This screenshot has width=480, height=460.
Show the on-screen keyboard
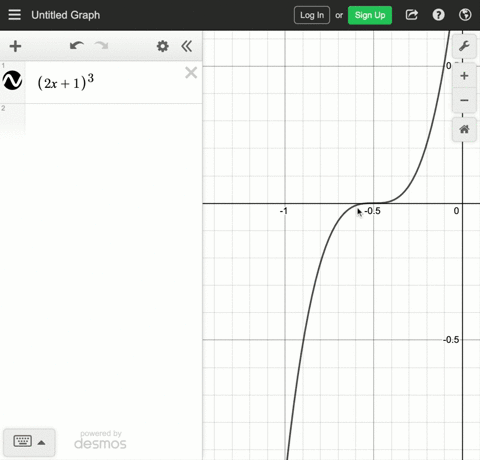pyautogui.click(x=23, y=441)
